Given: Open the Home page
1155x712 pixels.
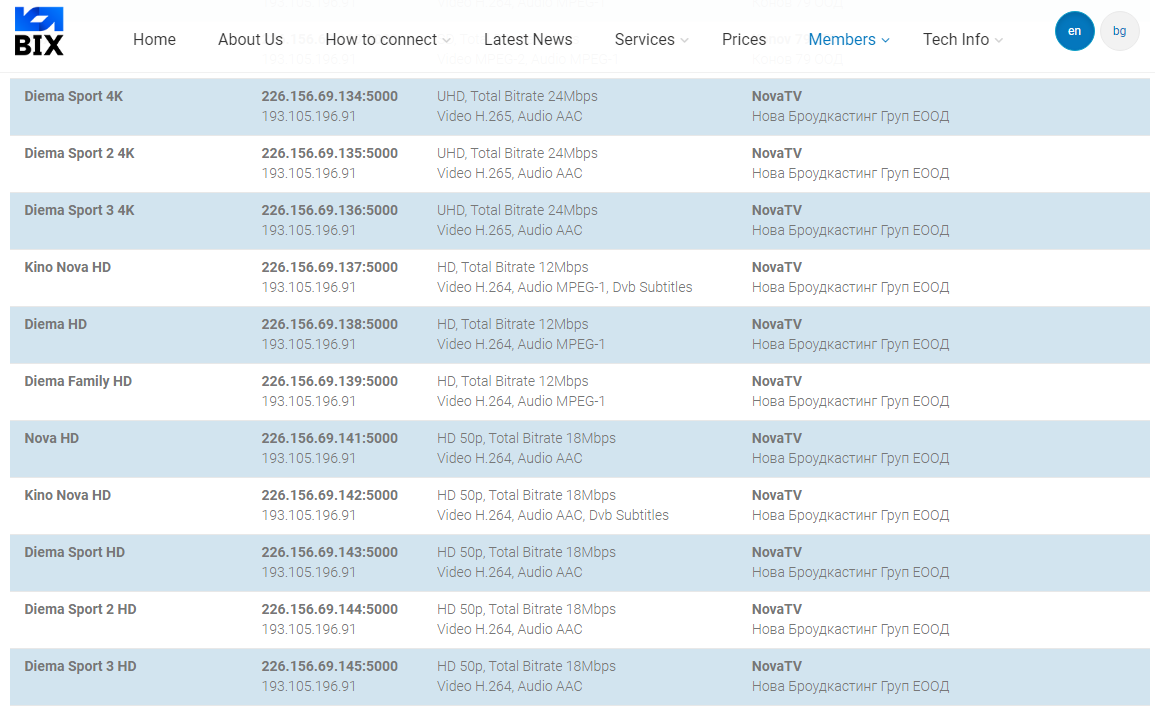Looking at the screenshot, I should [154, 40].
